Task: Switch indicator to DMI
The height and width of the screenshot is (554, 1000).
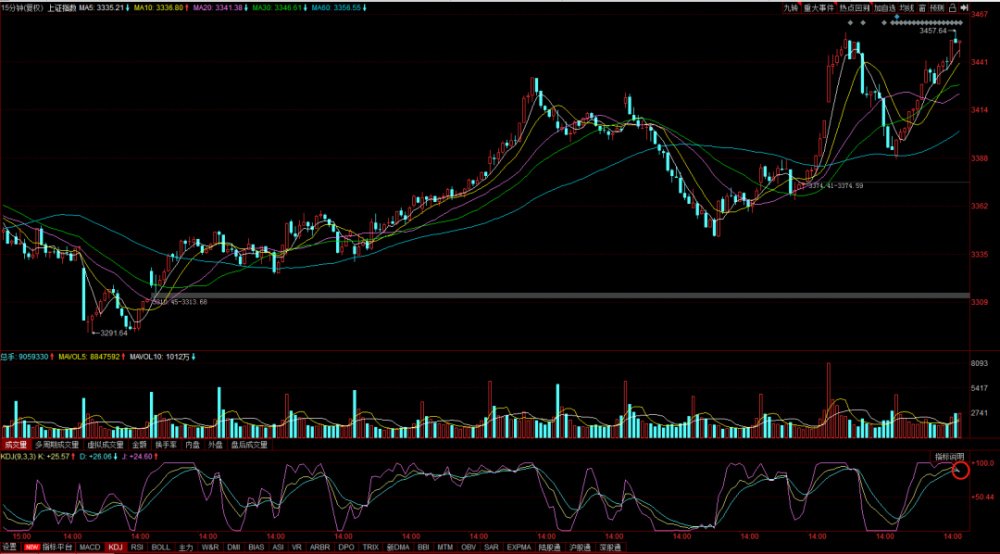Action: [x=234, y=547]
